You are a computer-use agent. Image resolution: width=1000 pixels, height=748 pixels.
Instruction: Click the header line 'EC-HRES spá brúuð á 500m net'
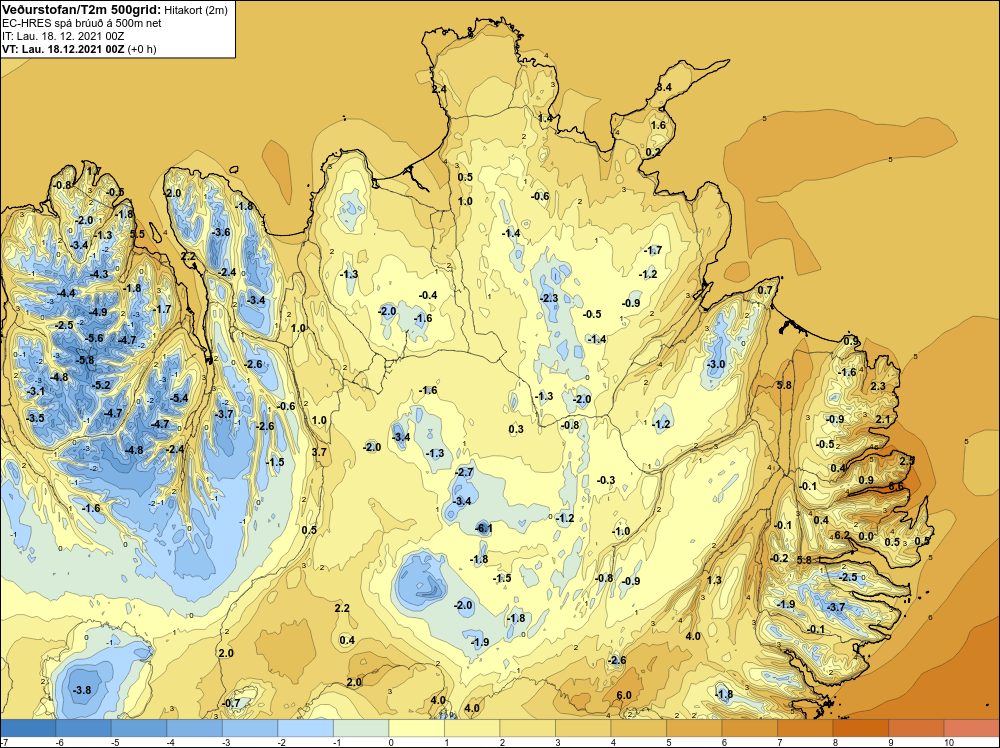click(82, 23)
